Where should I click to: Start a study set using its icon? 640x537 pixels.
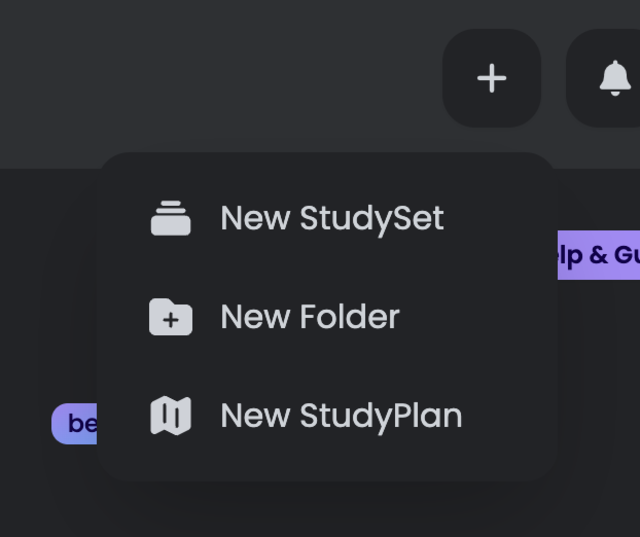[x=171, y=218]
